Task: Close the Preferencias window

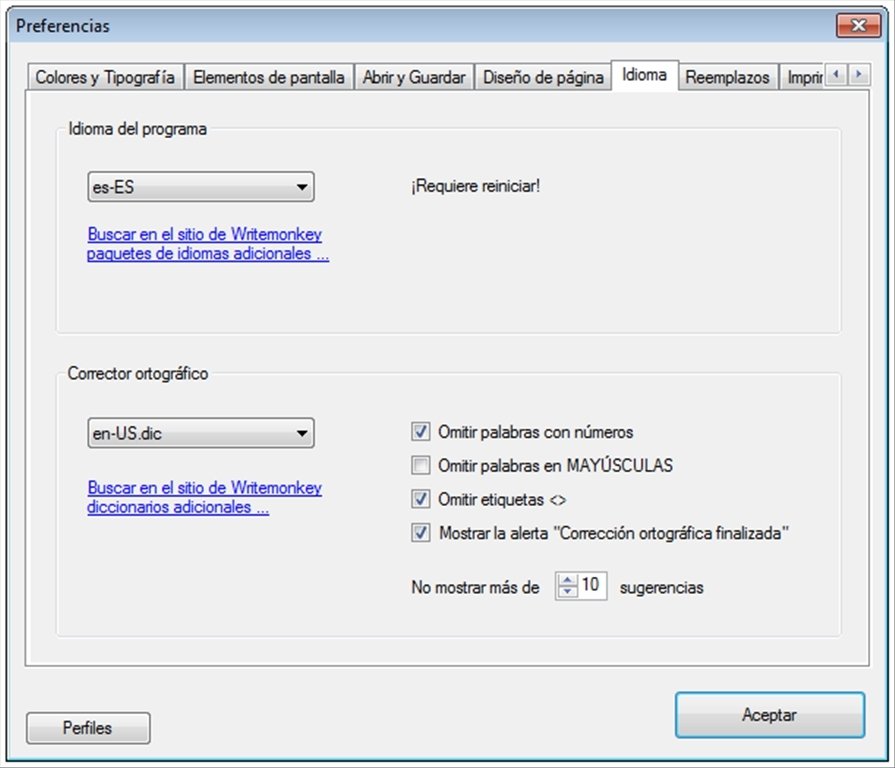Action: 858,25
